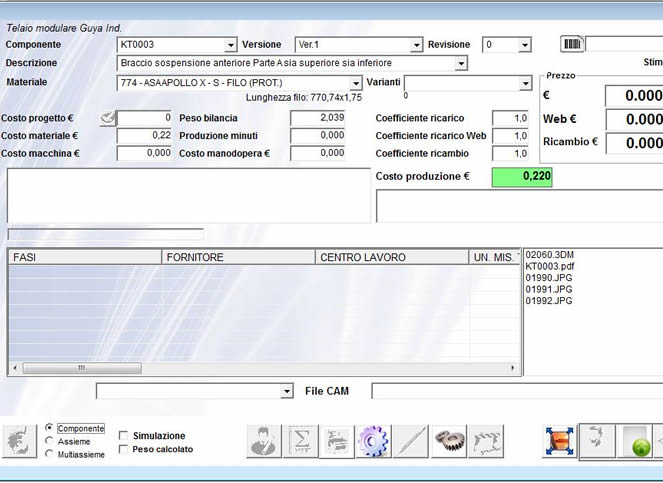Click the Costo macchina field
The width and height of the screenshot is (663, 483).
click(x=144, y=154)
